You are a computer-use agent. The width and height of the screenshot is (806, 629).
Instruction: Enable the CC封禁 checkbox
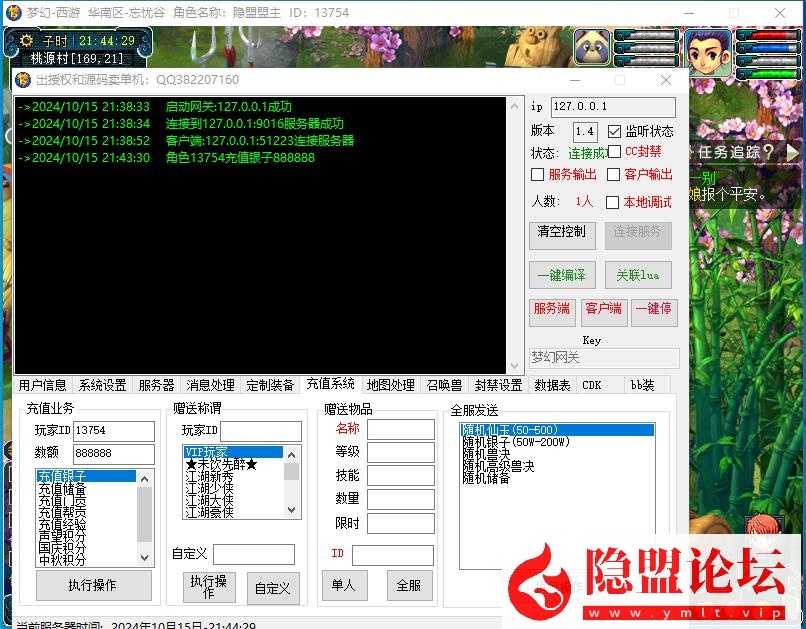614,152
